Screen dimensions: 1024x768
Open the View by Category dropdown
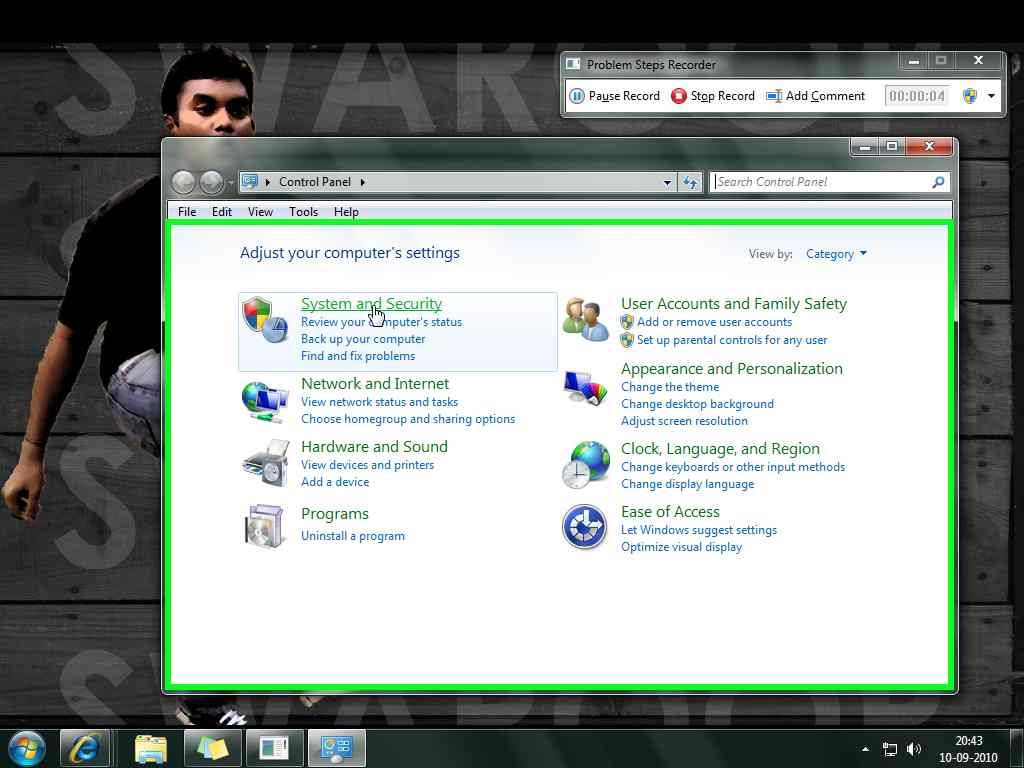coord(836,253)
